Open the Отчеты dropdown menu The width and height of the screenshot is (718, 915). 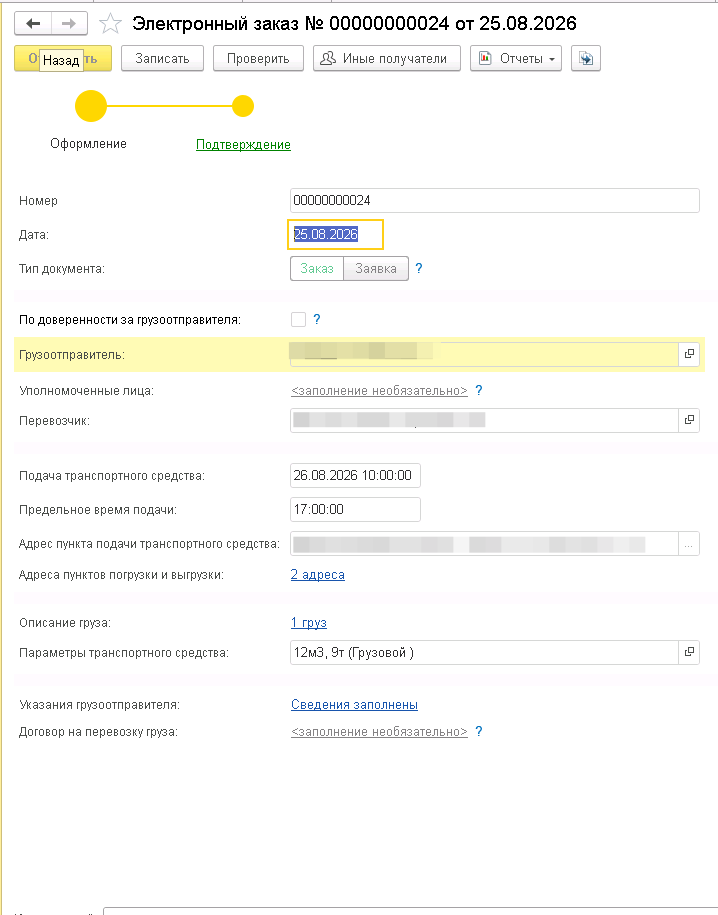point(516,58)
